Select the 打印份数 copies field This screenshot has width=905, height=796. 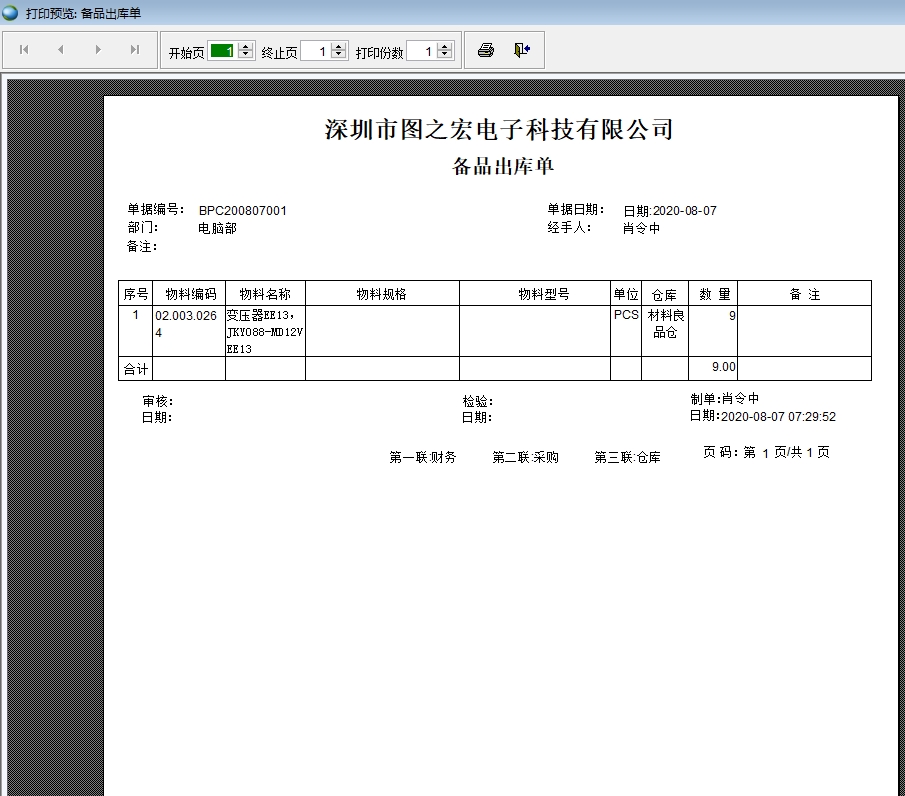tap(420, 50)
